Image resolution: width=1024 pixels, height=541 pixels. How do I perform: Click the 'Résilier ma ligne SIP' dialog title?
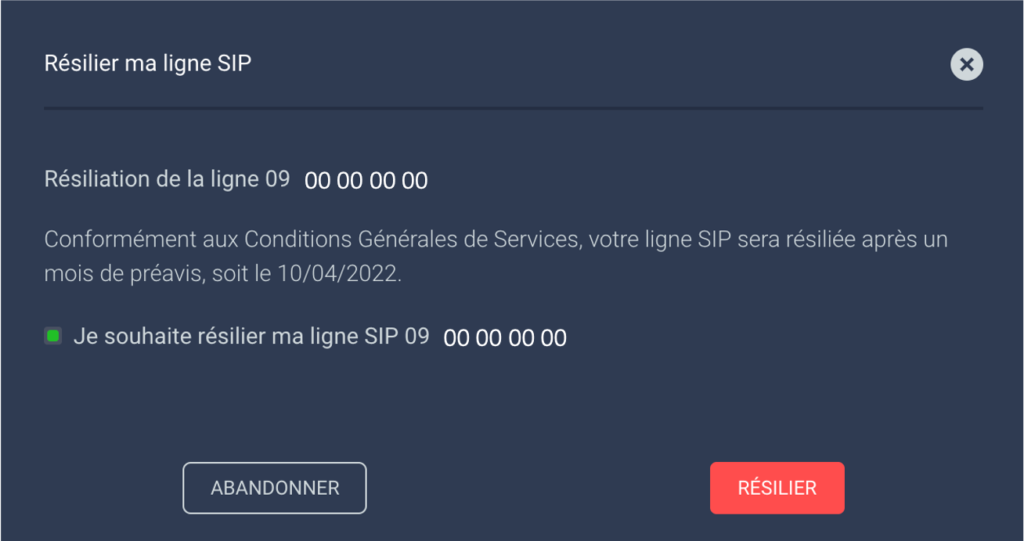tap(147, 64)
